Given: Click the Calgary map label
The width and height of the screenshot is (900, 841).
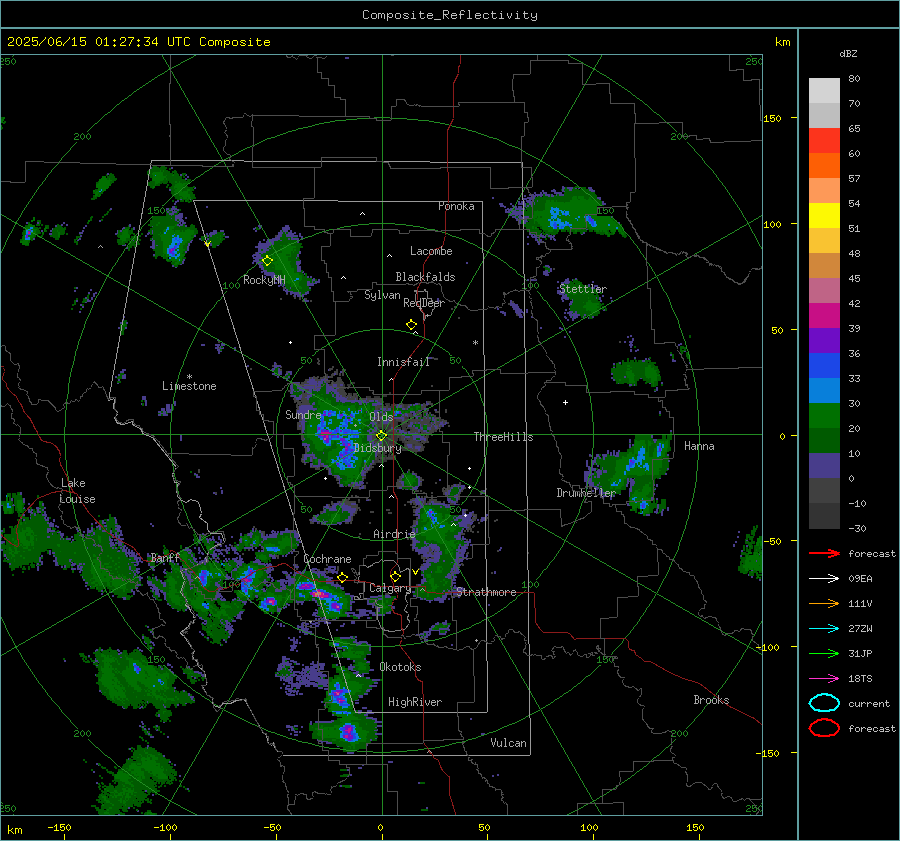Looking at the screenshot, I should pos(390,588).
